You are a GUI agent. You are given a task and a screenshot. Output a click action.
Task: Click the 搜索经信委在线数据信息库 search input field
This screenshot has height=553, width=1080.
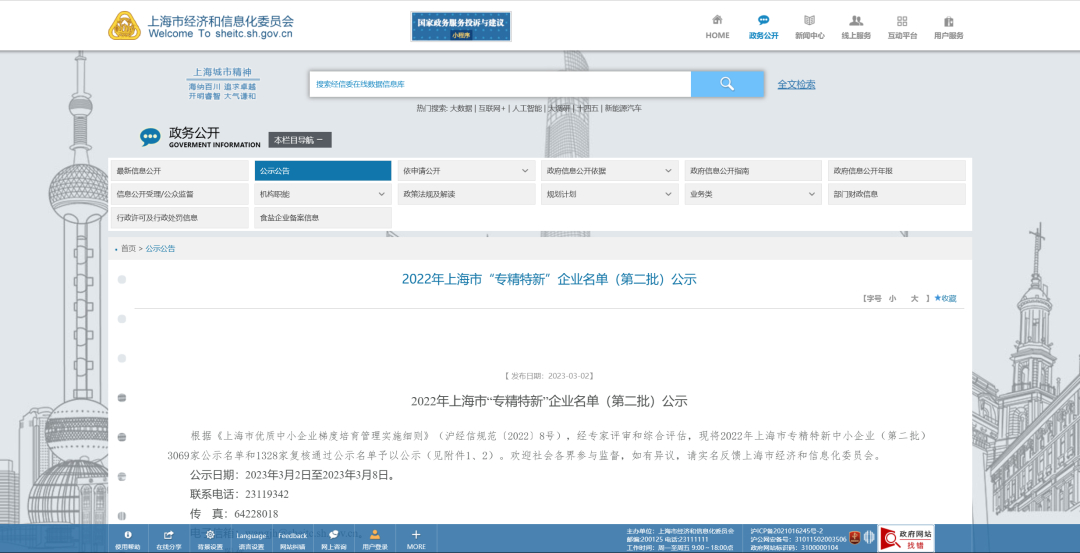[499, 84]
